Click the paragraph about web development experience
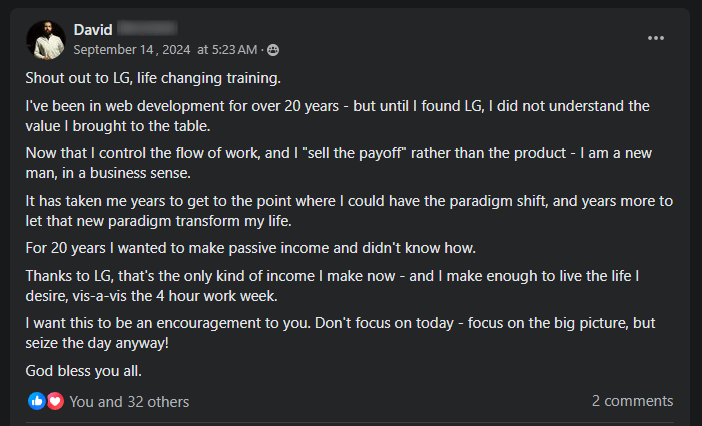 [337, 113]
